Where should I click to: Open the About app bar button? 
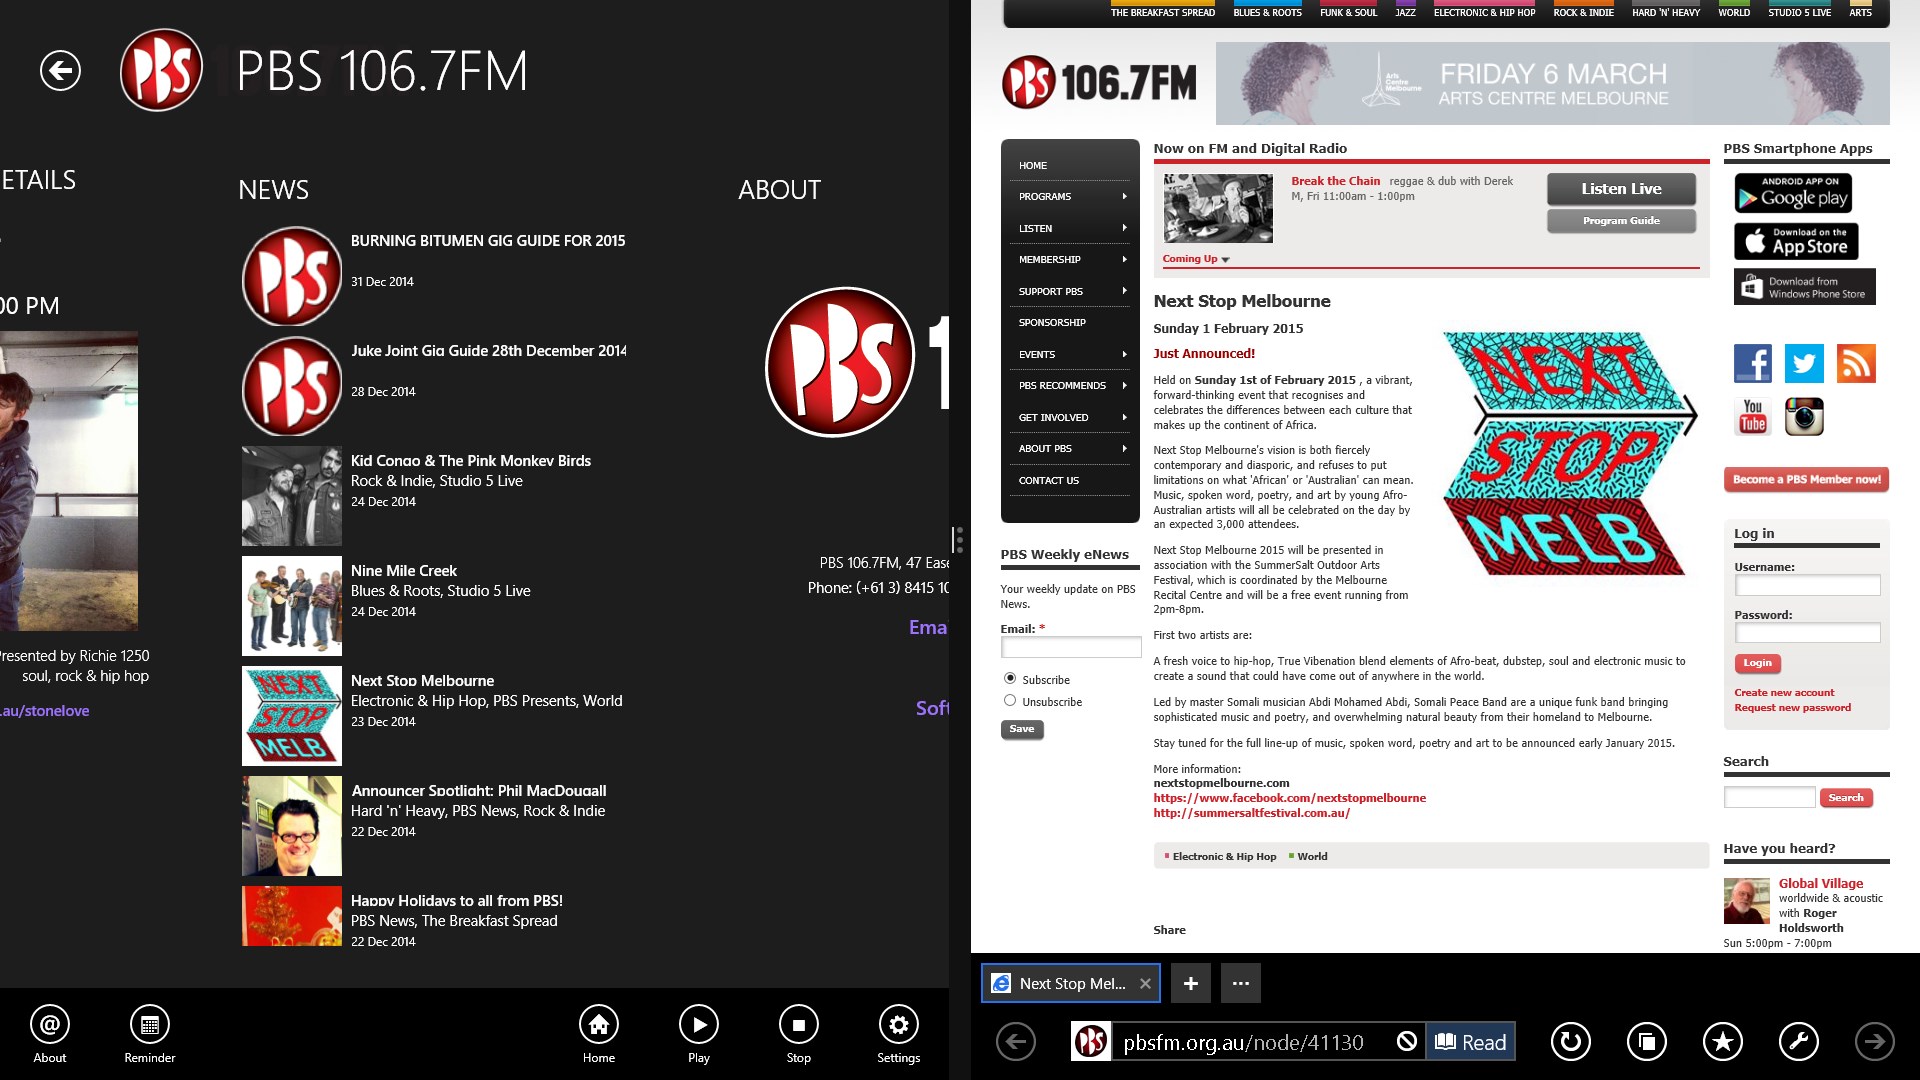[x=50, y=1034]
